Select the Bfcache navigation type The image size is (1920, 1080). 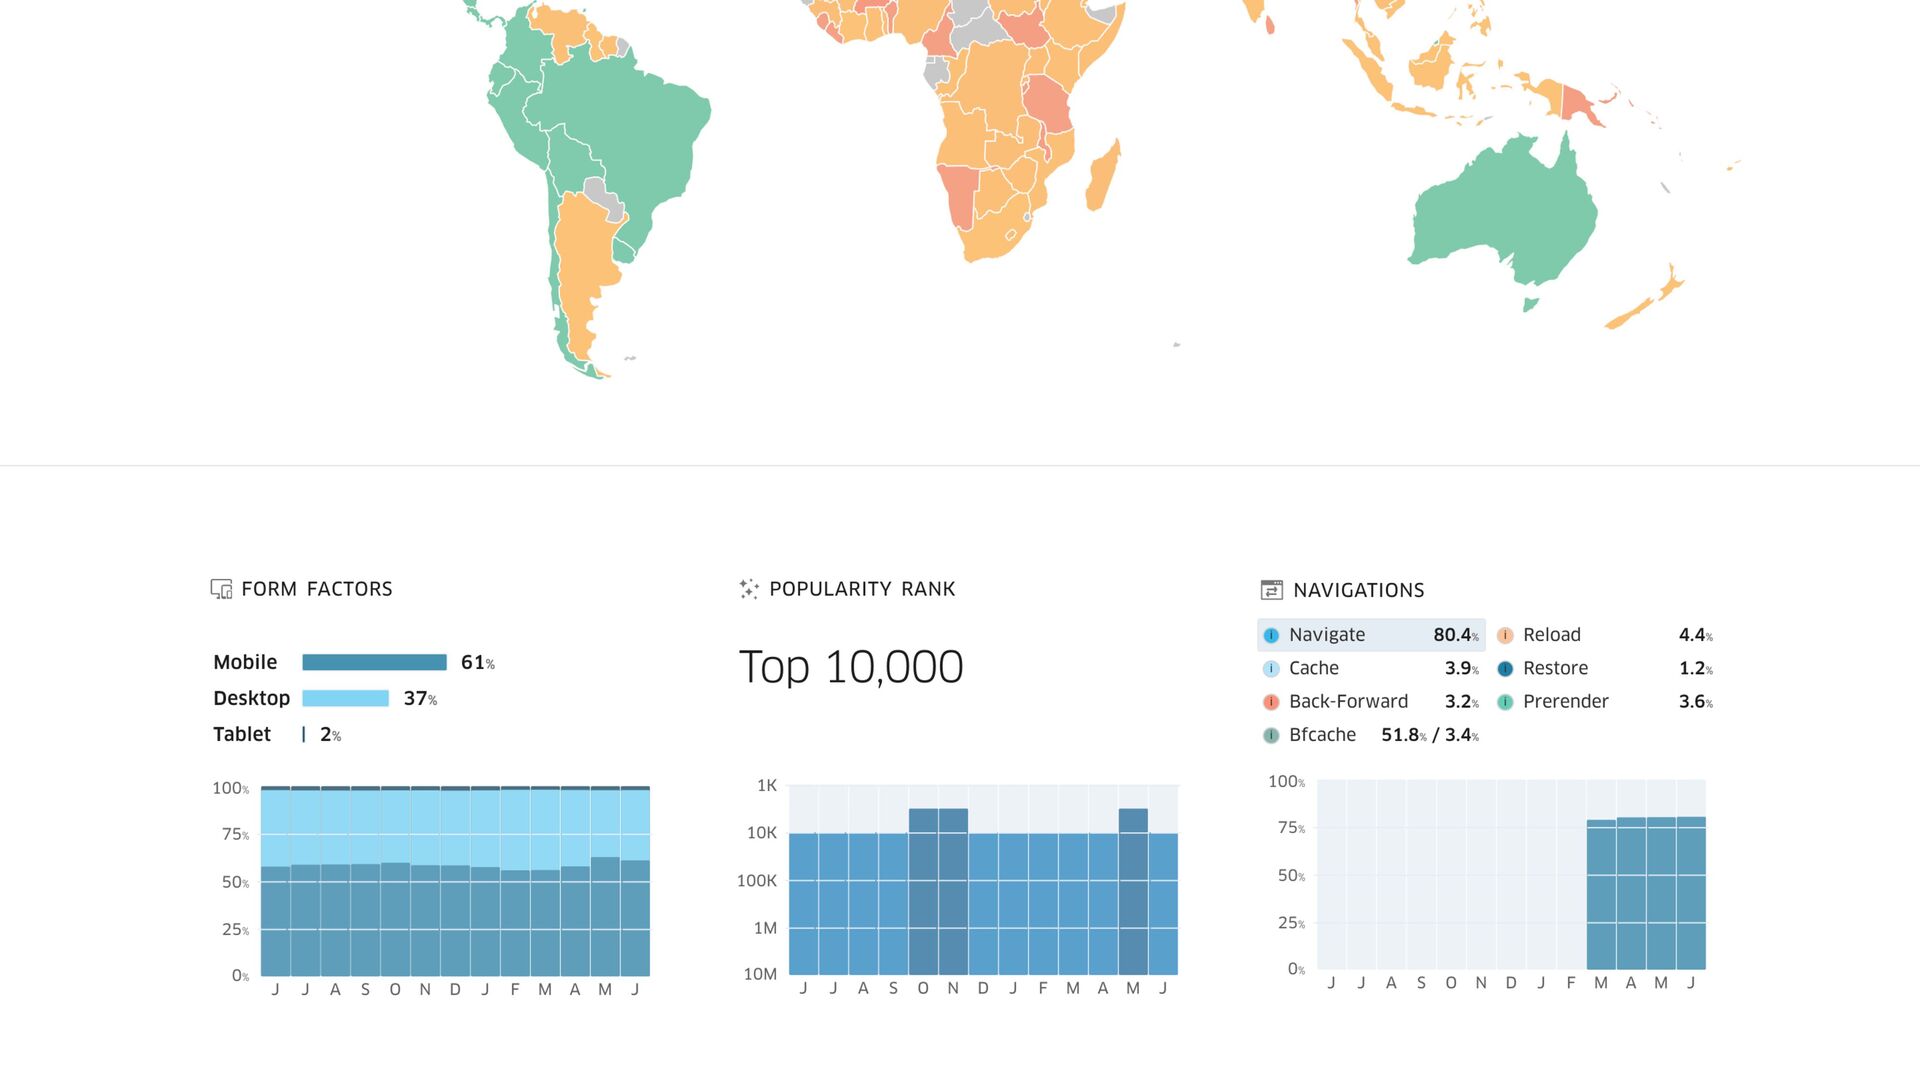tap(1371, 735)
